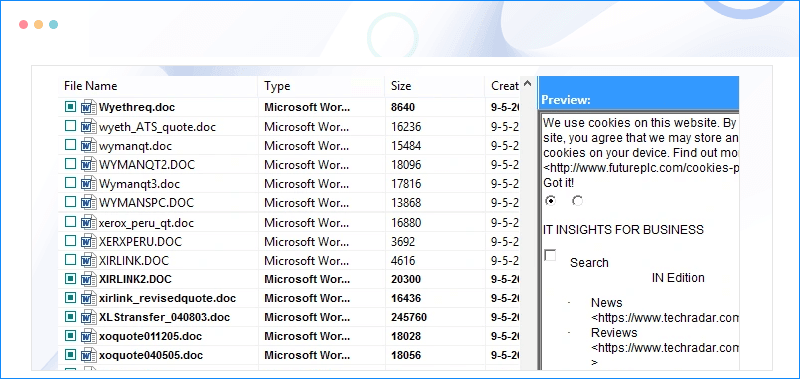This screenshot has height=379, width=800.
Task: Select the filled radio button in preview
Action: click(x=550, y=200)
